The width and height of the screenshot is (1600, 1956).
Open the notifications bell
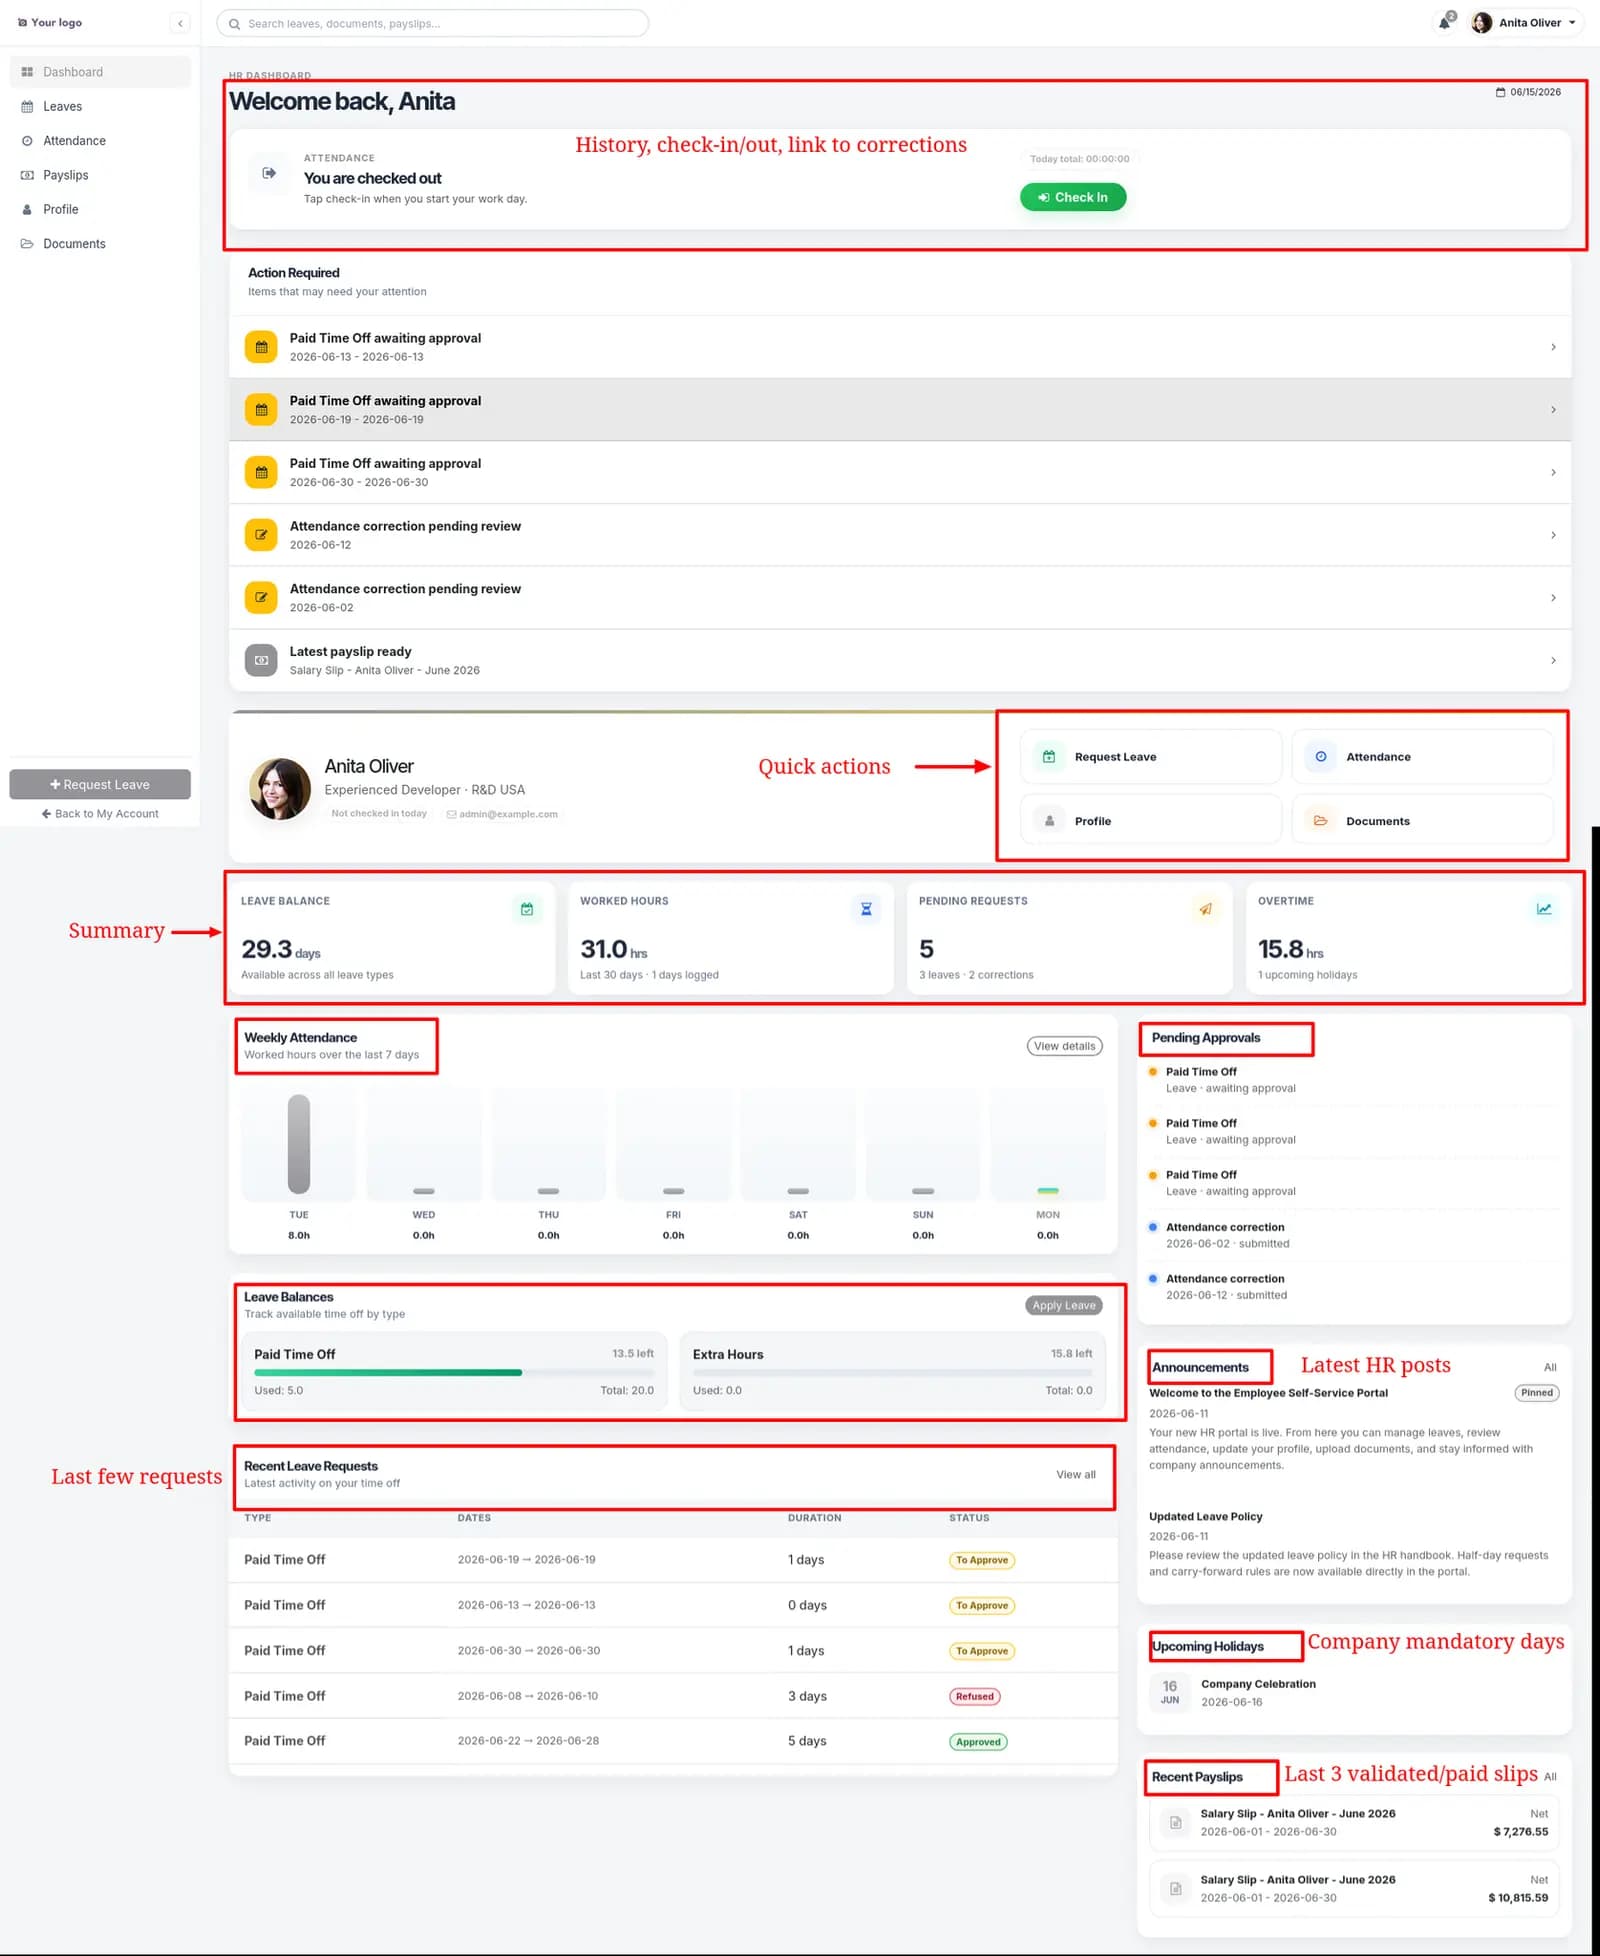(1445, 22)
